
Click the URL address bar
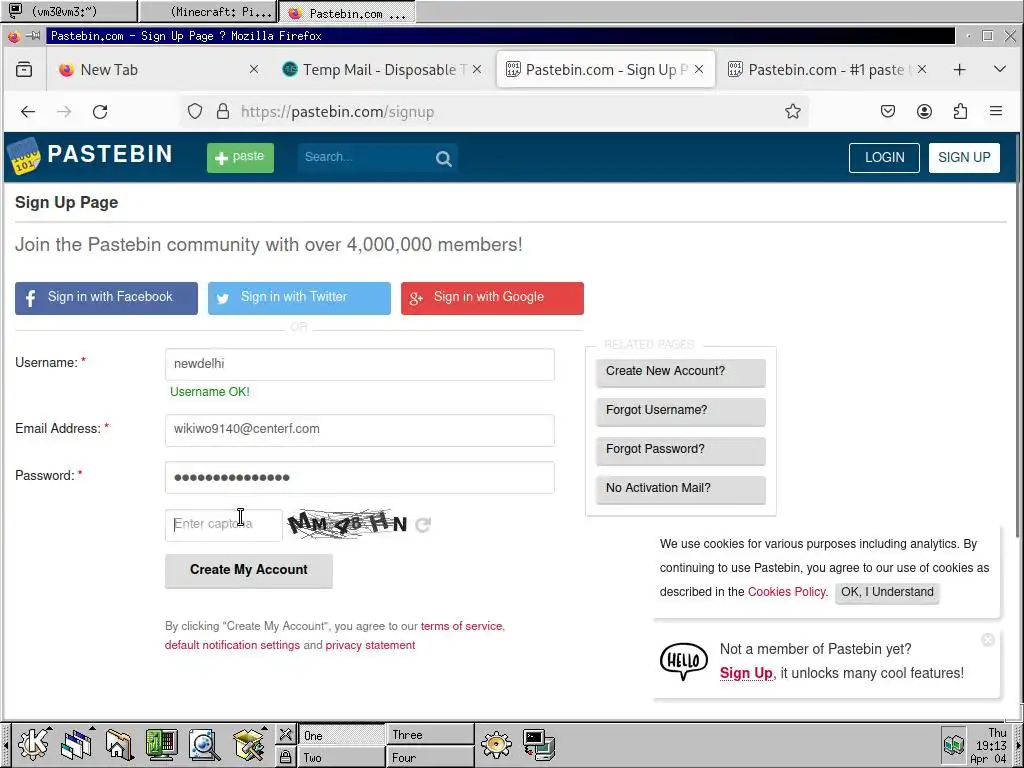click(496, 112)
